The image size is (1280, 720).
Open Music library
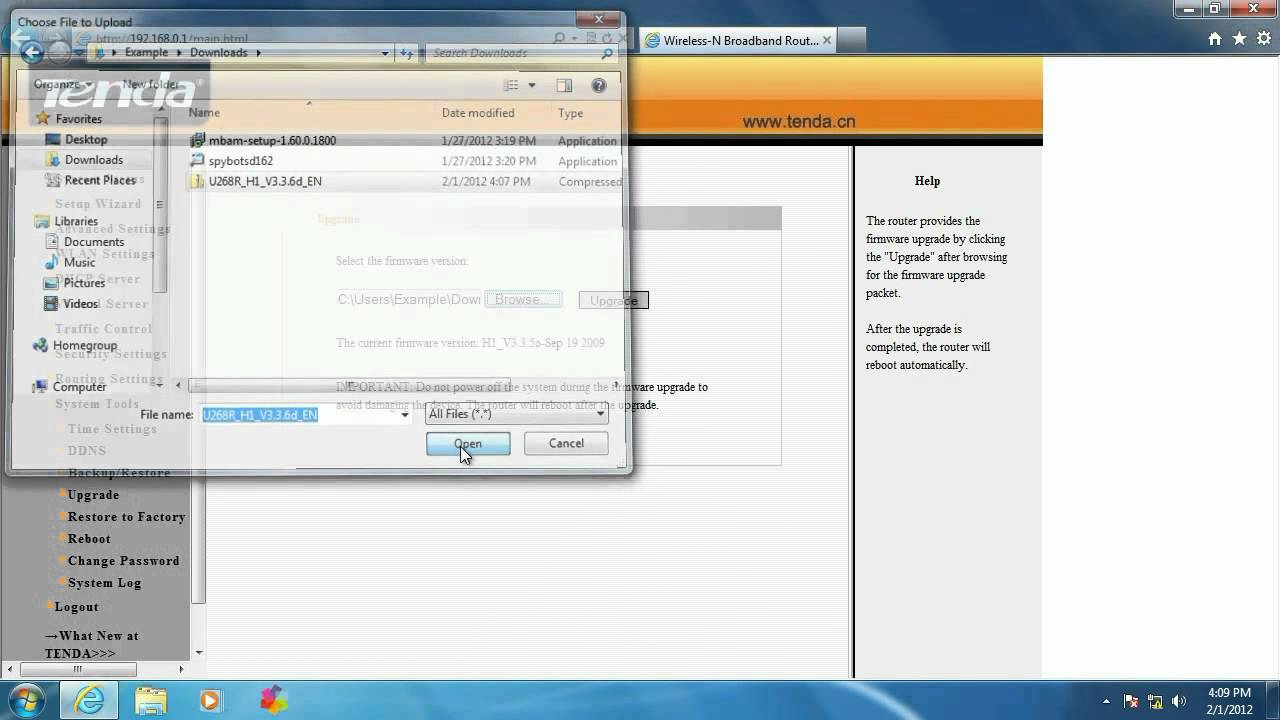click(x=79, y=263)
